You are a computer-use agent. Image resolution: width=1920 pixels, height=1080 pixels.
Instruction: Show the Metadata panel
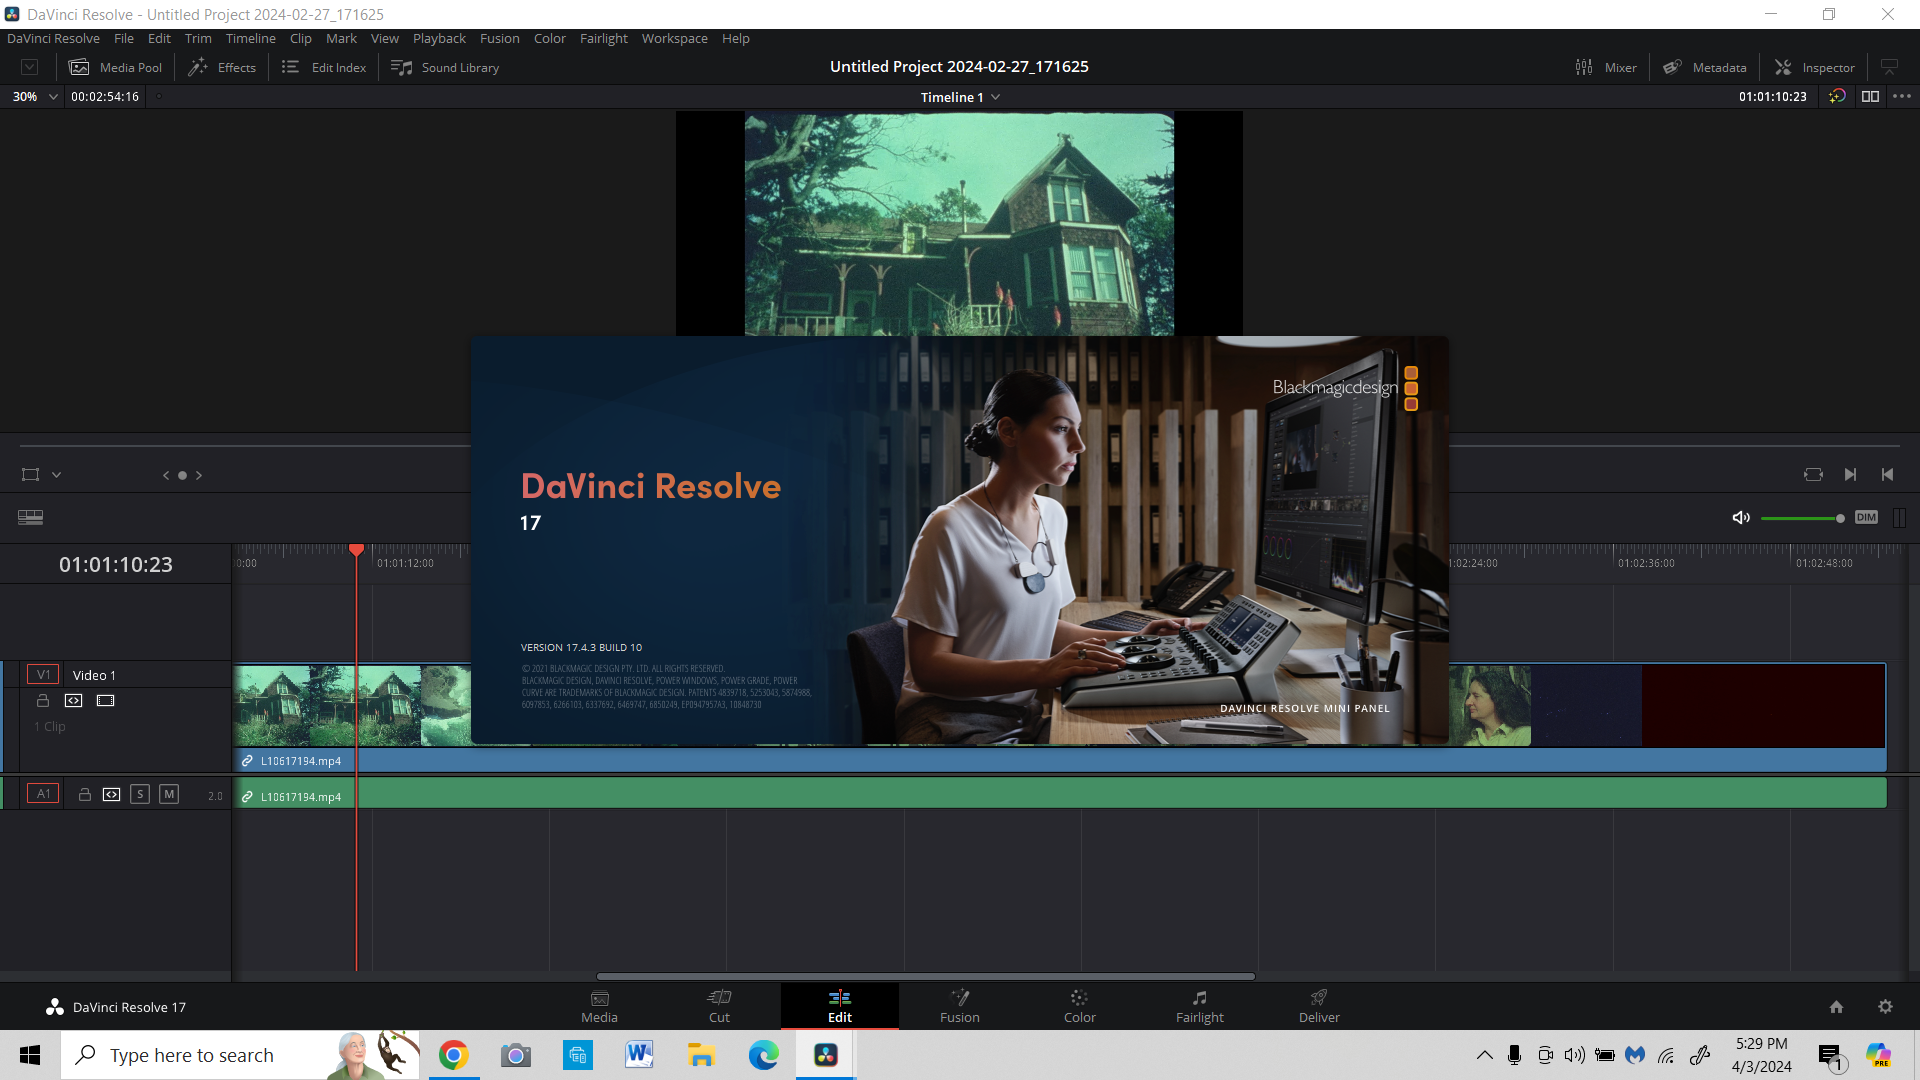pos(1704,67)
